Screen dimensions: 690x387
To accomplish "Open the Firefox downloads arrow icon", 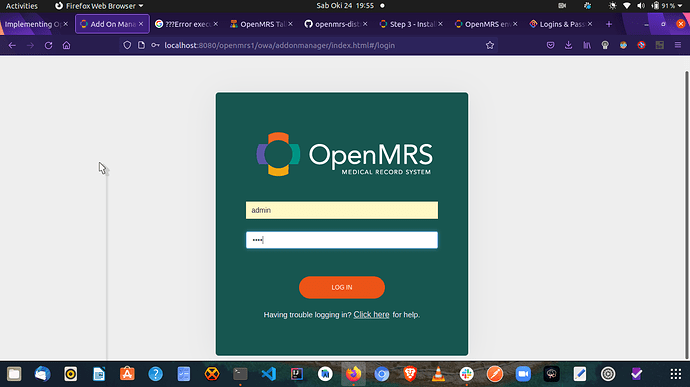I will coord(569,45).
